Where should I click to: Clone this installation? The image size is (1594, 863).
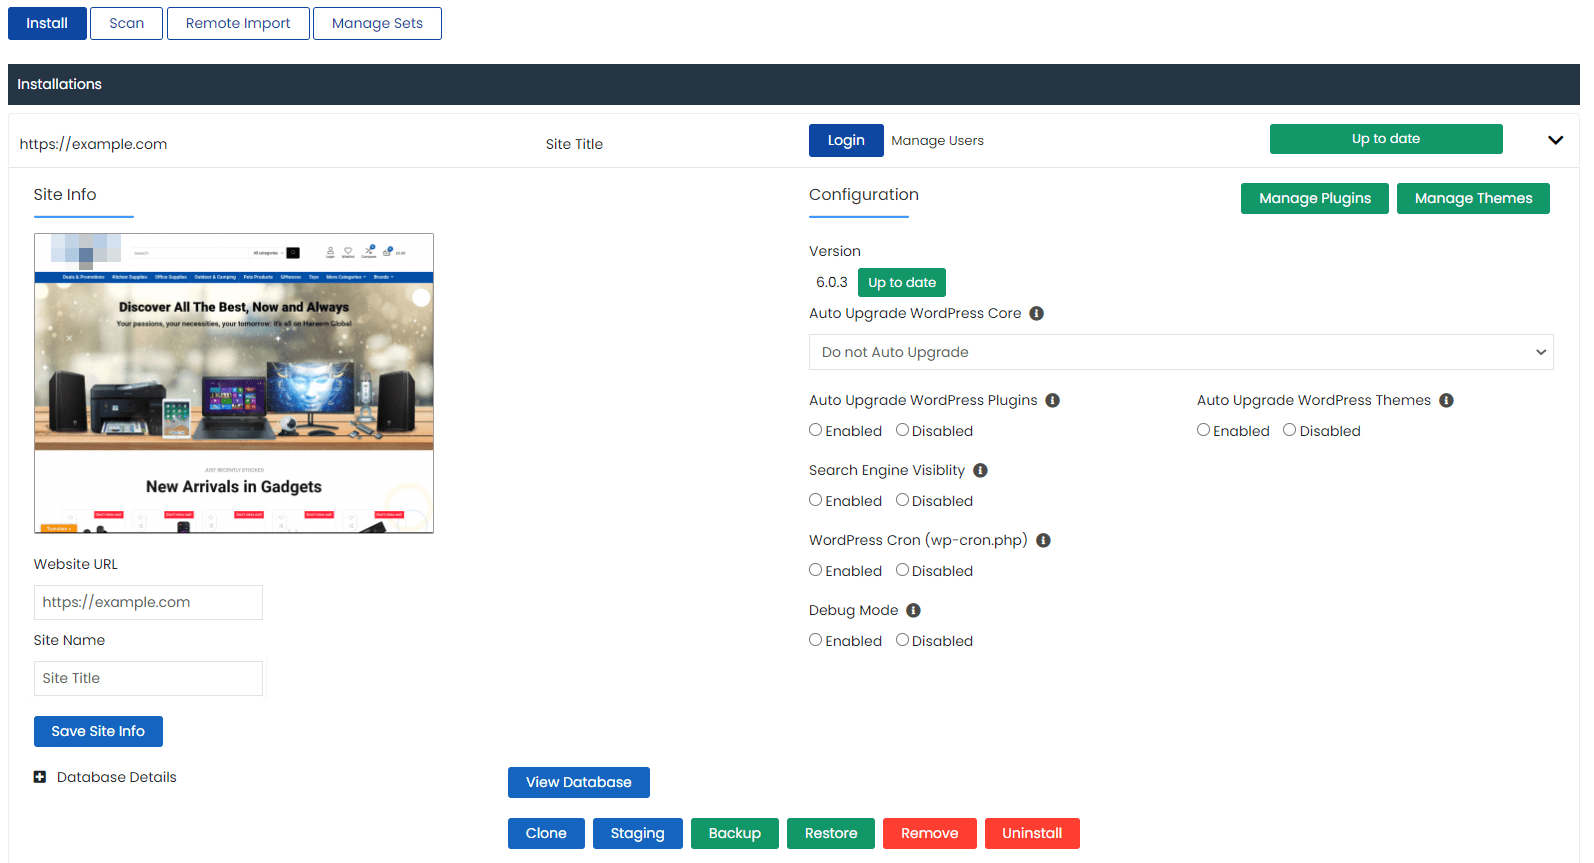click(x=546, y=833)
